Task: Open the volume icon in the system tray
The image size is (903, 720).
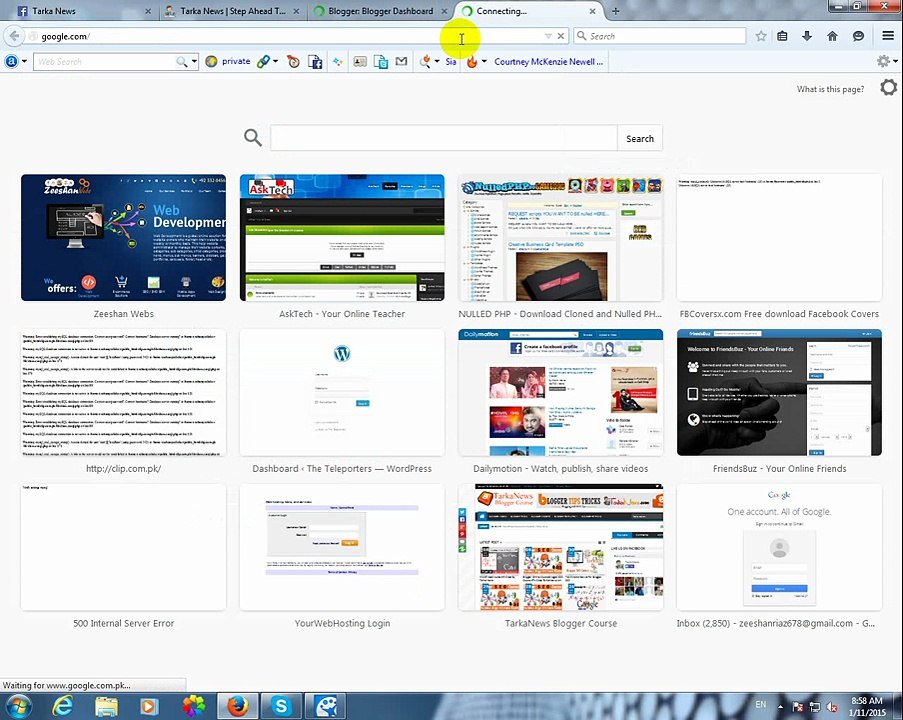Action: tap(832, 707)
